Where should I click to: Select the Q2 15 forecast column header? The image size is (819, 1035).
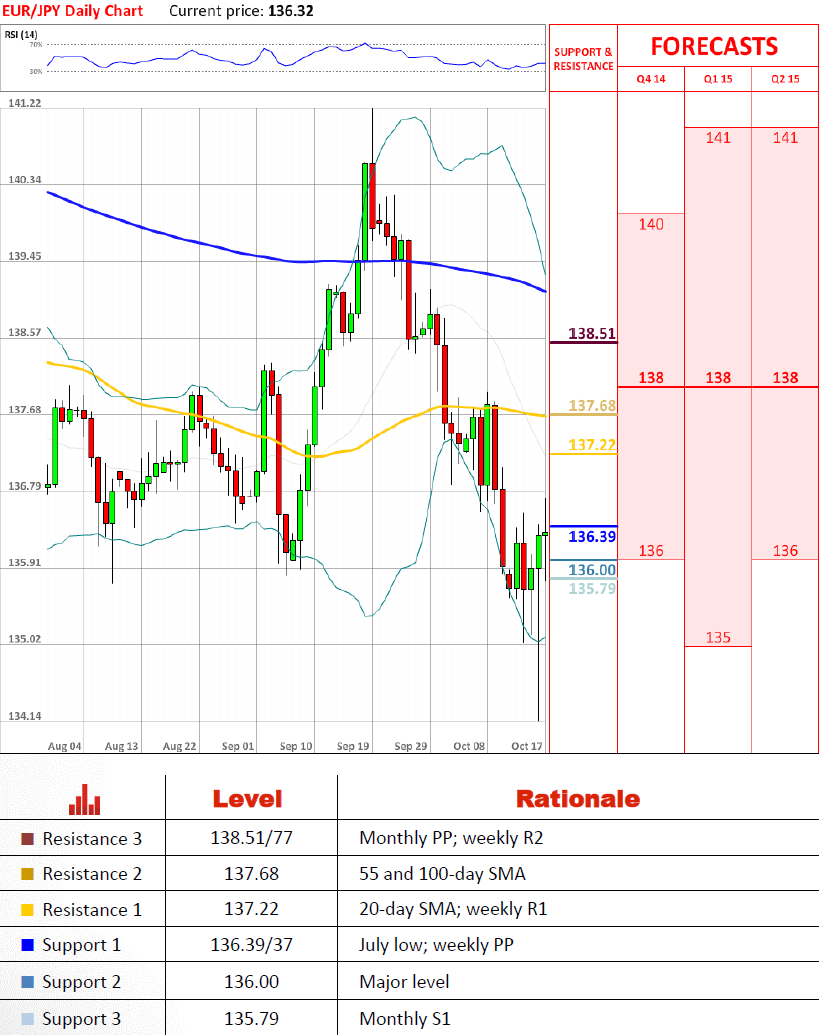785,79
